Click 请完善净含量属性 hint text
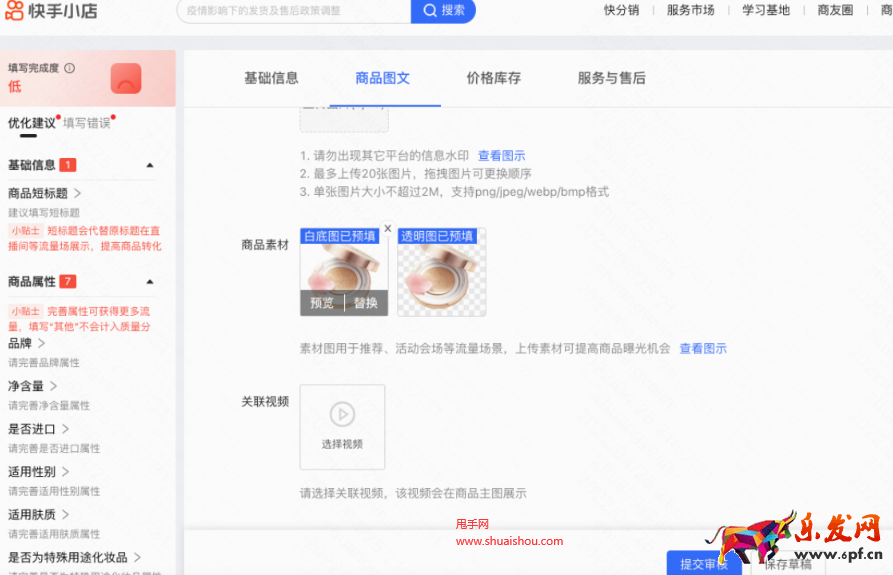893x575 pixels. (49, 405)
